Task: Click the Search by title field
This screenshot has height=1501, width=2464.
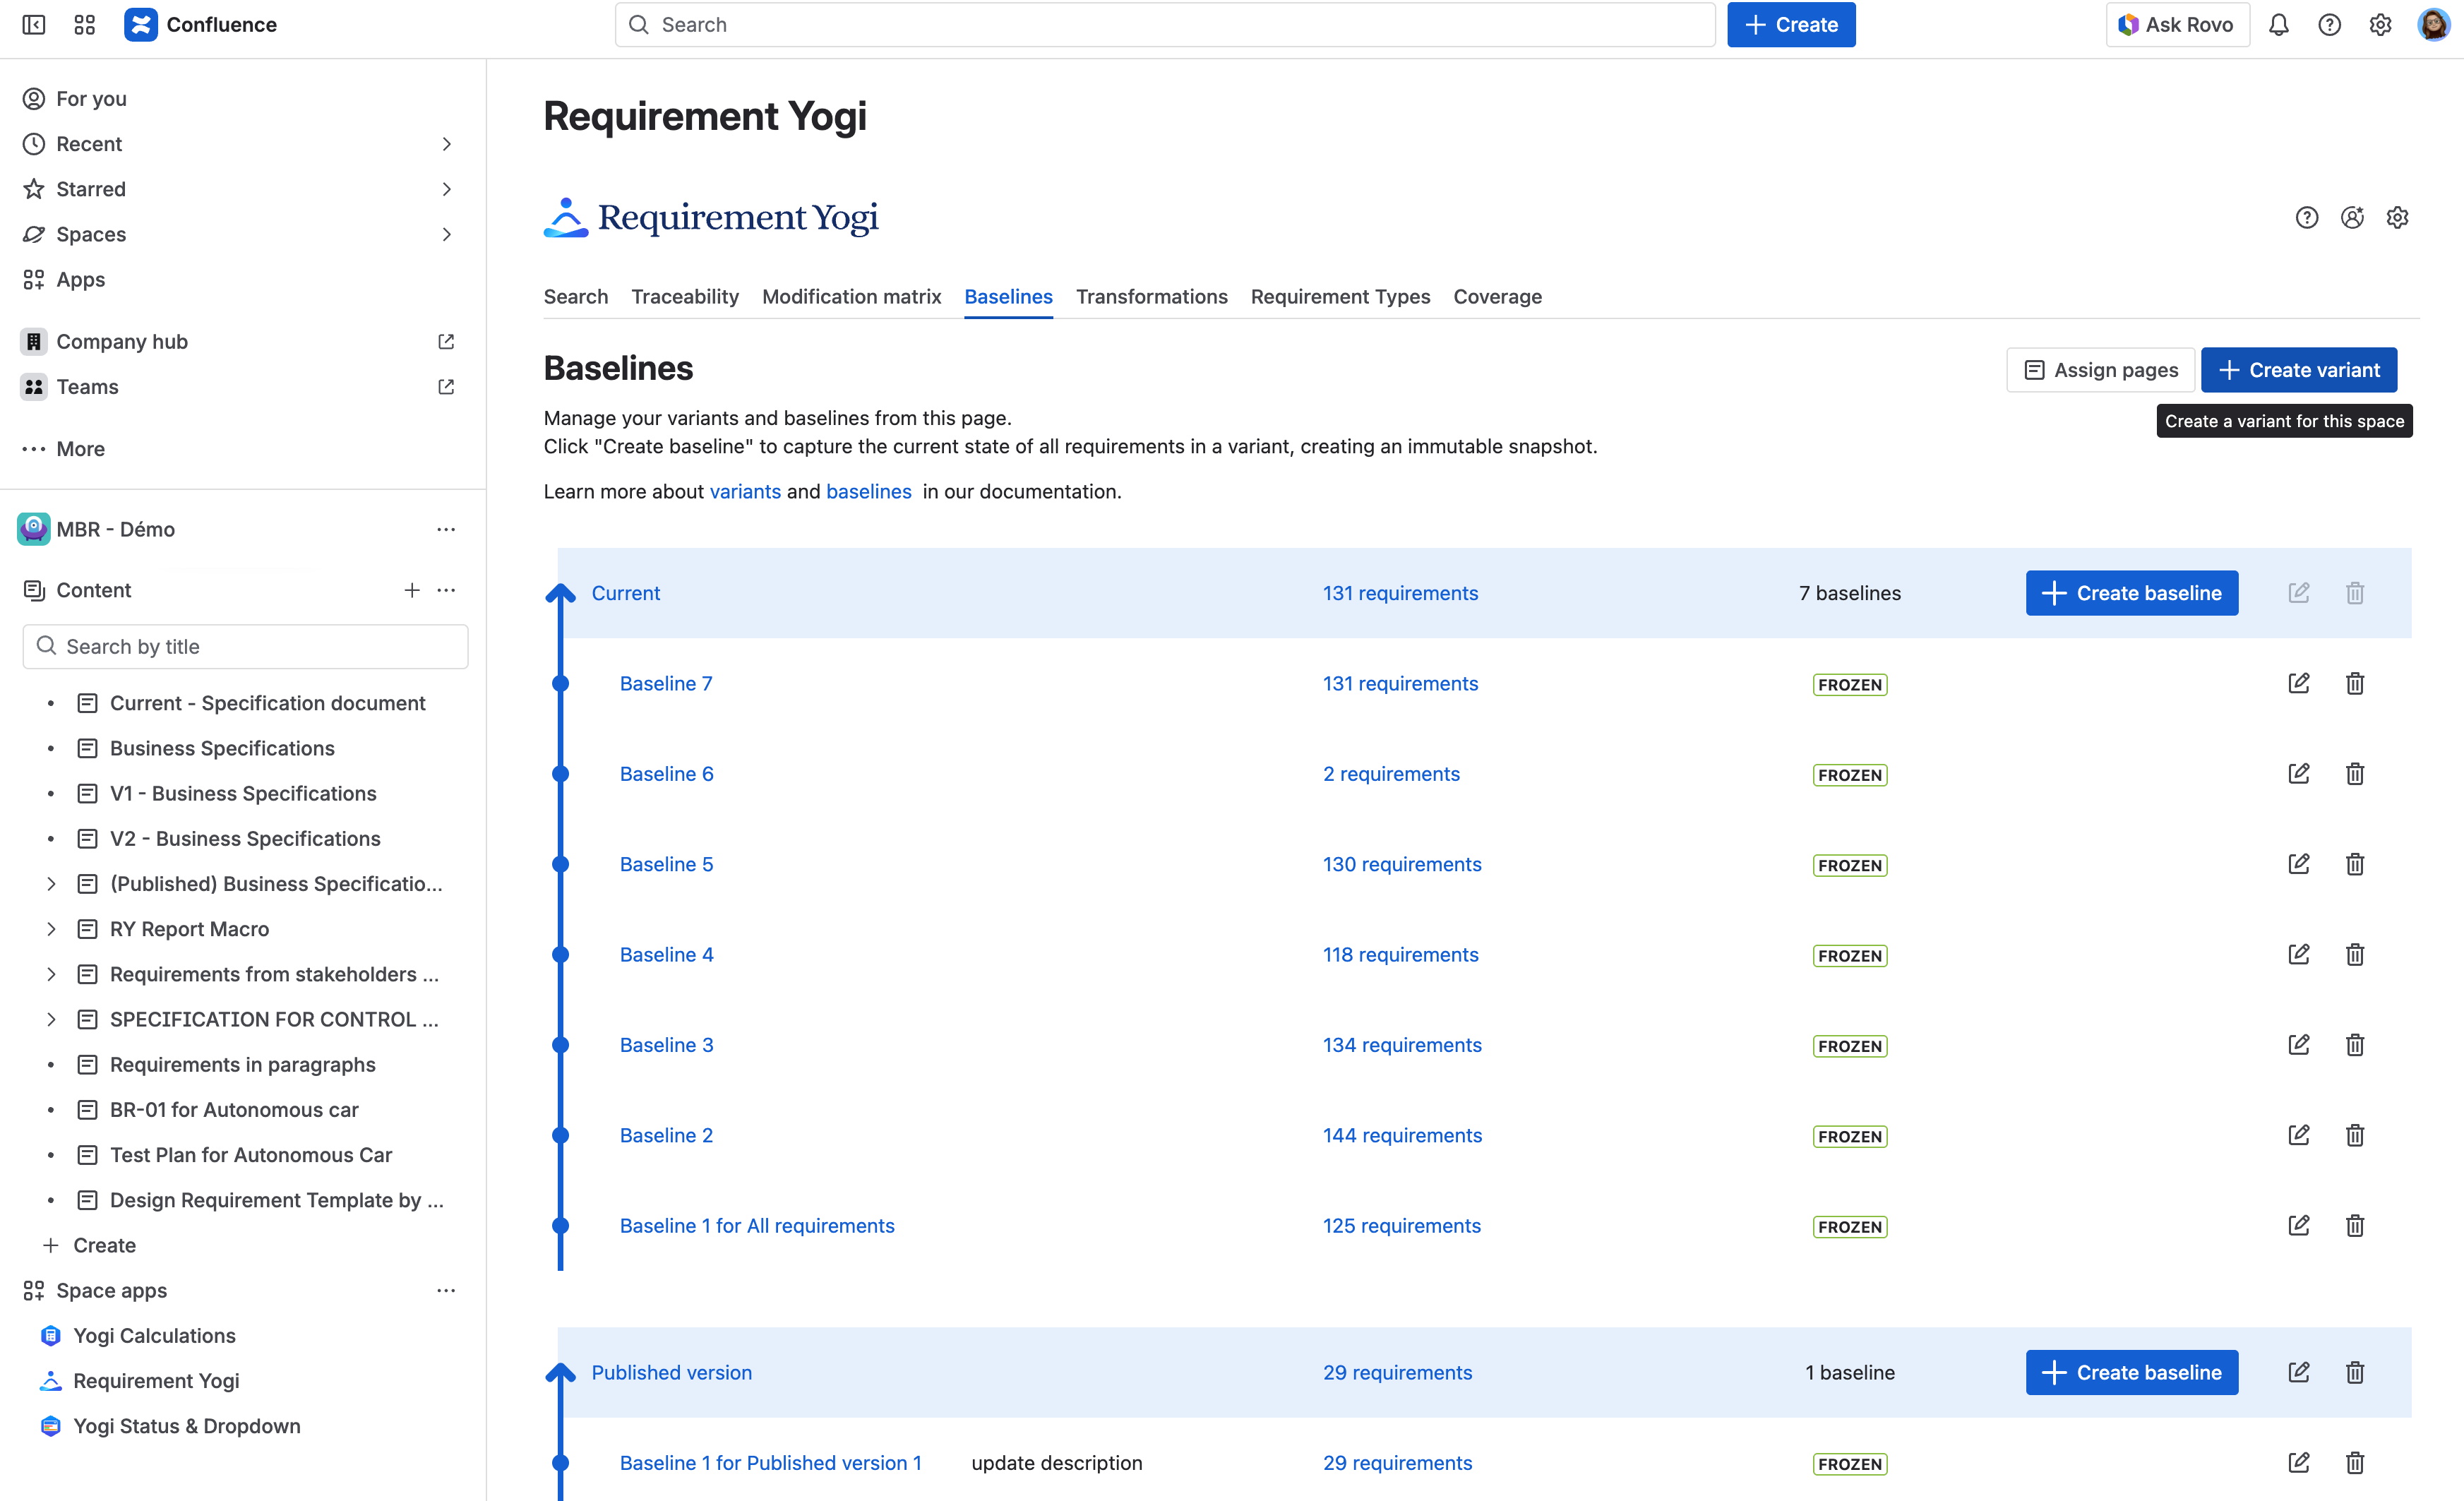Action: 245,647
